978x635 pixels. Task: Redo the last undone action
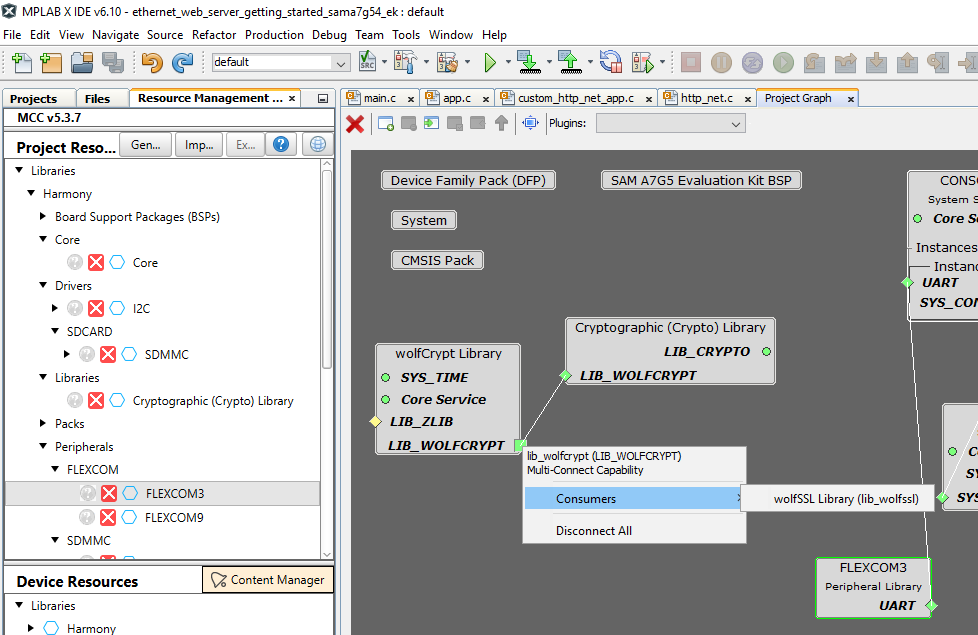point(182,62)
